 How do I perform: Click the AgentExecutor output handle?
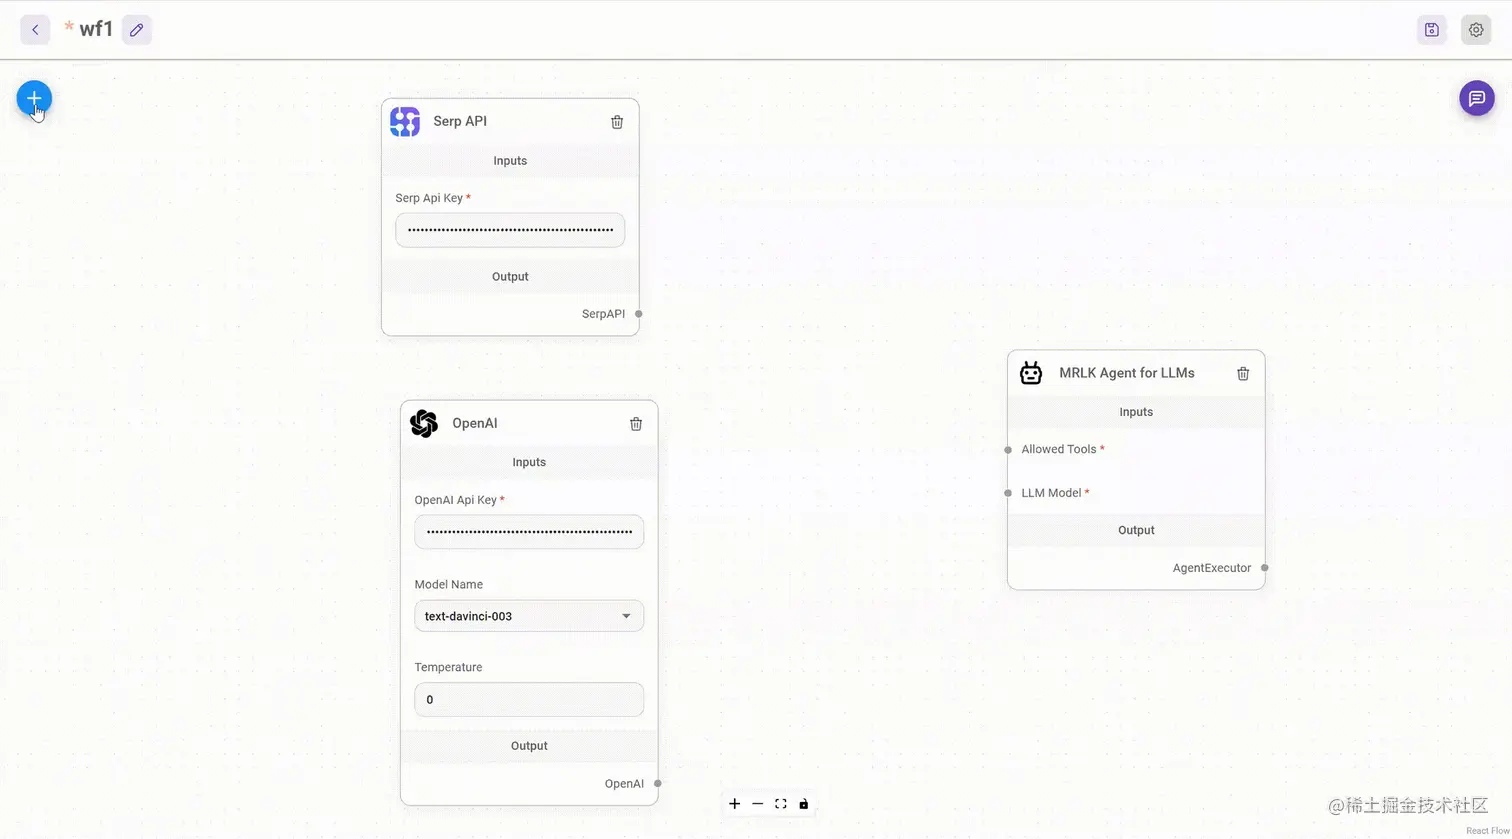(x=1265, y=568)
